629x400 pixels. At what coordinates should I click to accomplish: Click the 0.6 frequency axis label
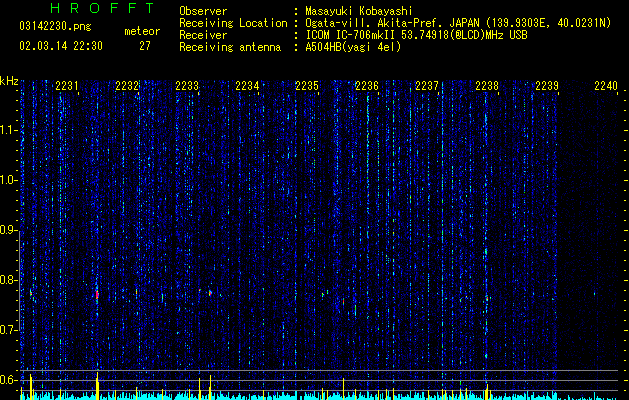tap(9, 380)
